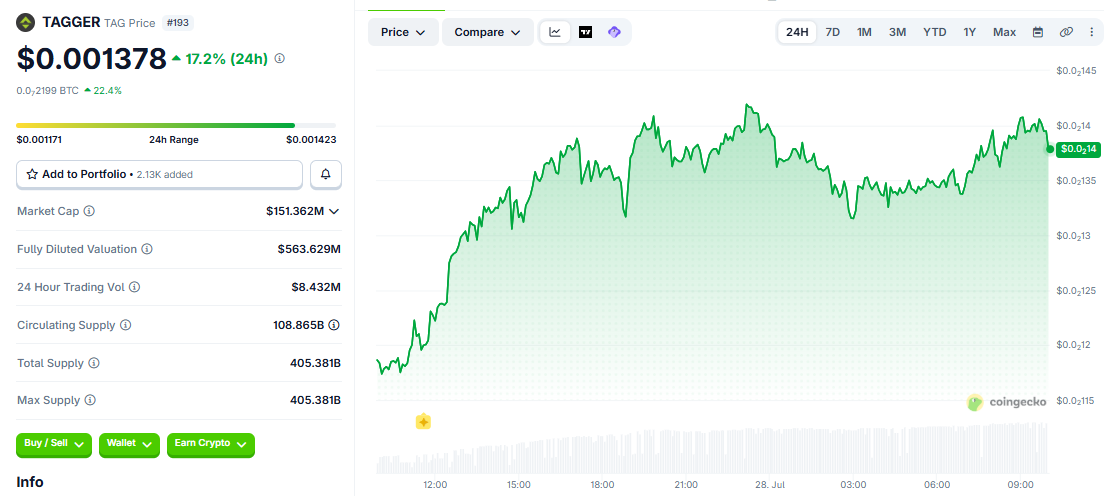The width and height of the screenshot is (1114, 496).
Task: Click the star Add to Portfolio button
Action: 159,174
